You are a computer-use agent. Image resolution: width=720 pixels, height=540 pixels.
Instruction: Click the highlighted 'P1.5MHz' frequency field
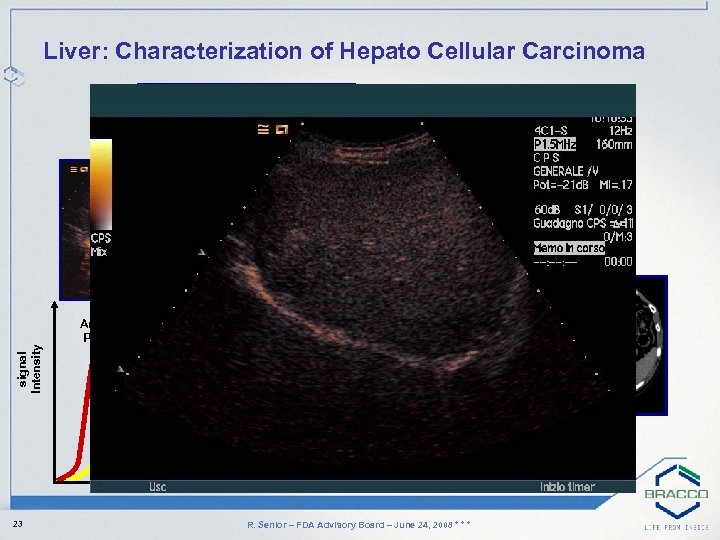tap(555, 144)
